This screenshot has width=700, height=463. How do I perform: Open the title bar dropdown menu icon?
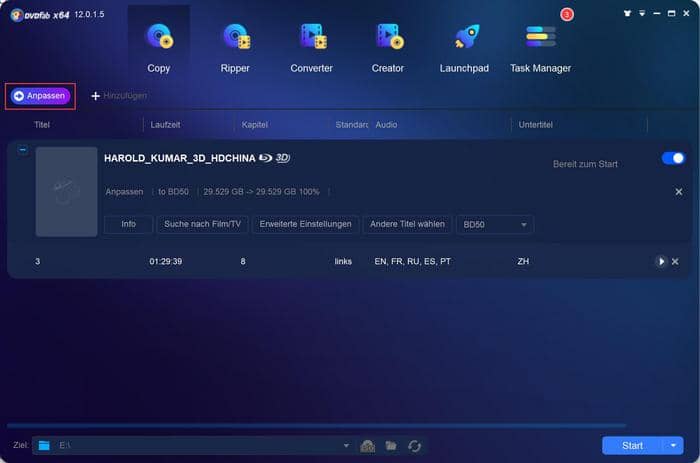point(642,13)
